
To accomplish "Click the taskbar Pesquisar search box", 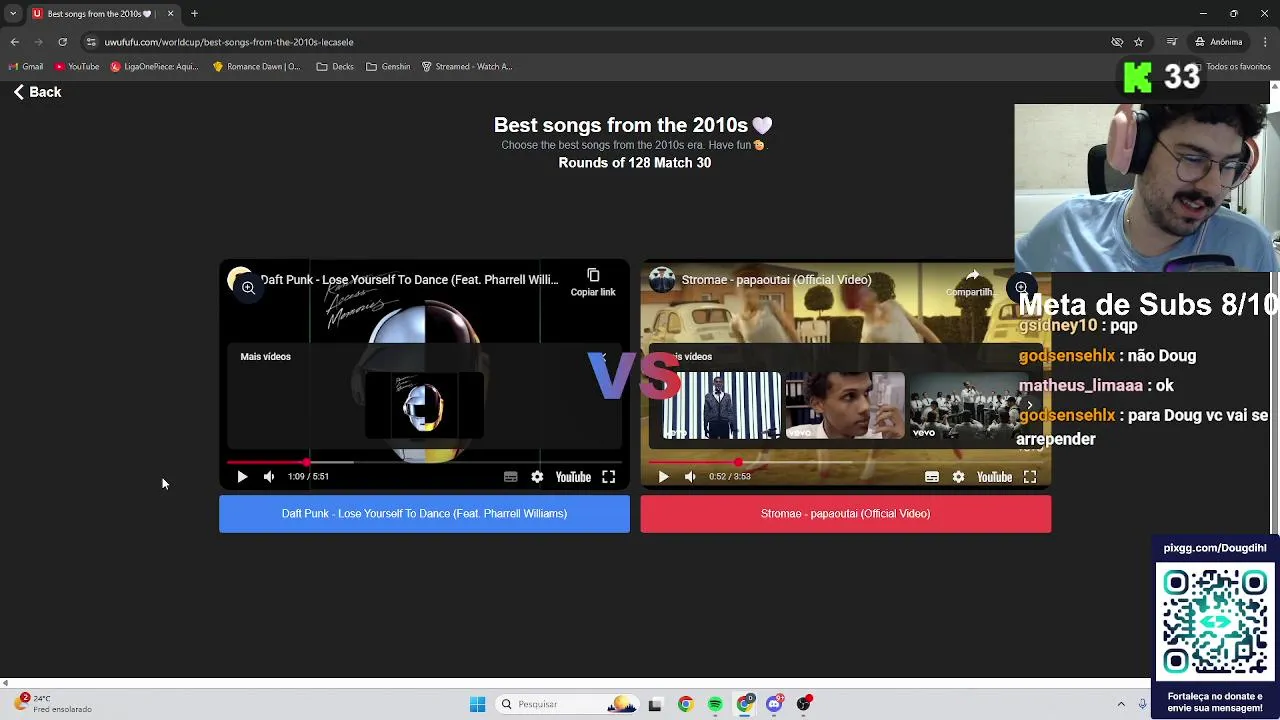I will point(567,704).
